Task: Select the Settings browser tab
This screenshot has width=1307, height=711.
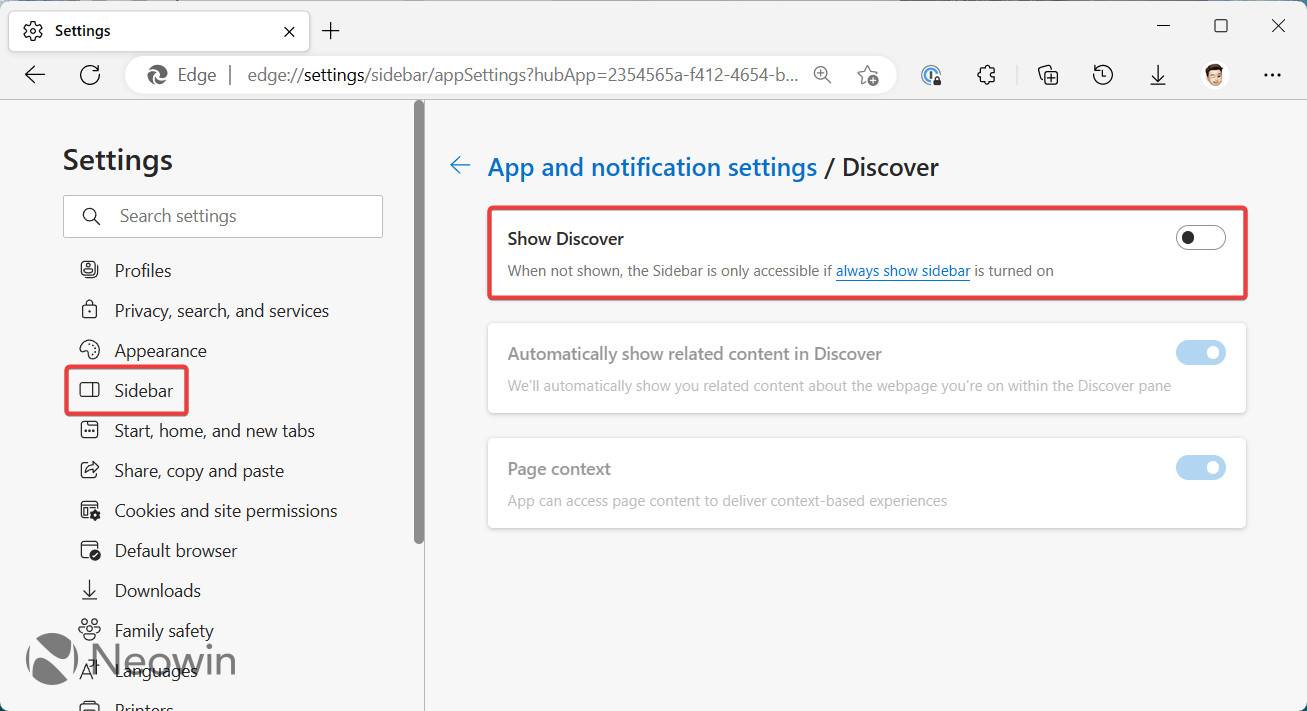Action: 140,30
